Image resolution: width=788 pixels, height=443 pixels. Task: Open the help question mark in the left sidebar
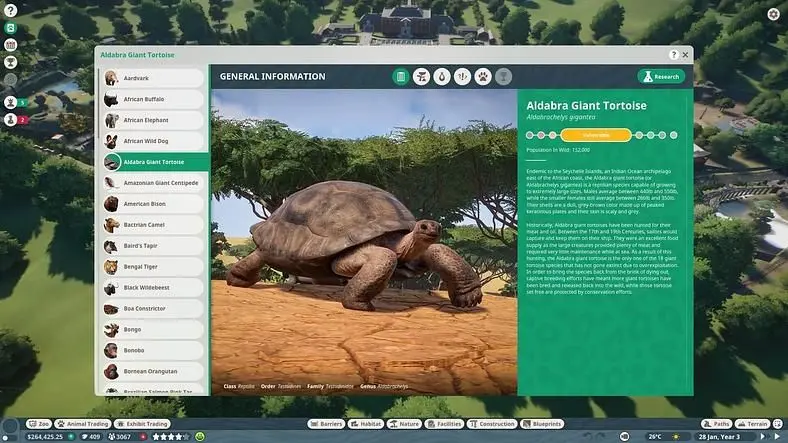tap(11, 10)
